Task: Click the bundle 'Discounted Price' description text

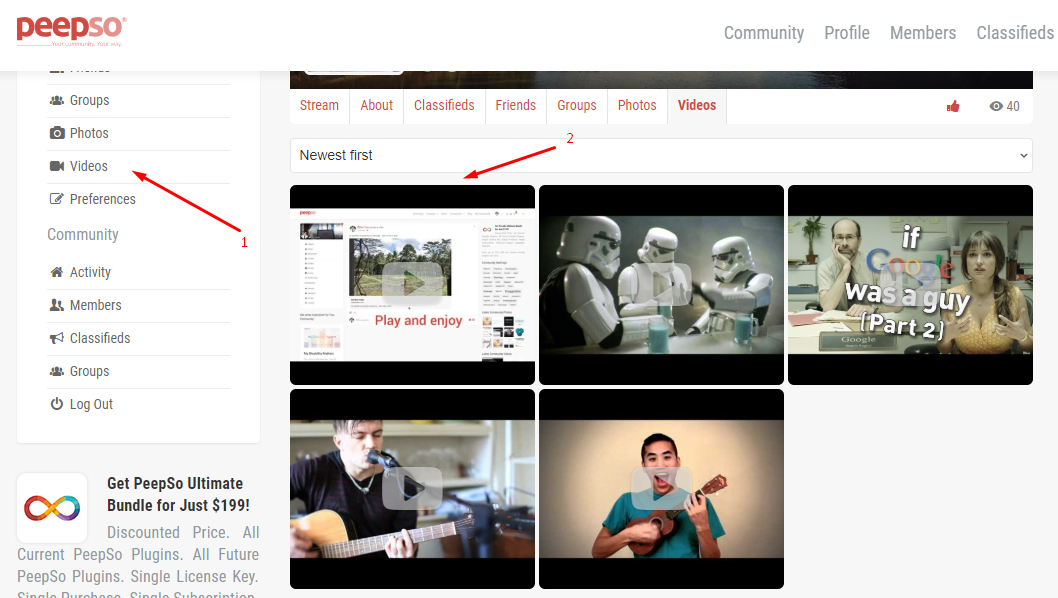Action: (138, 564)
